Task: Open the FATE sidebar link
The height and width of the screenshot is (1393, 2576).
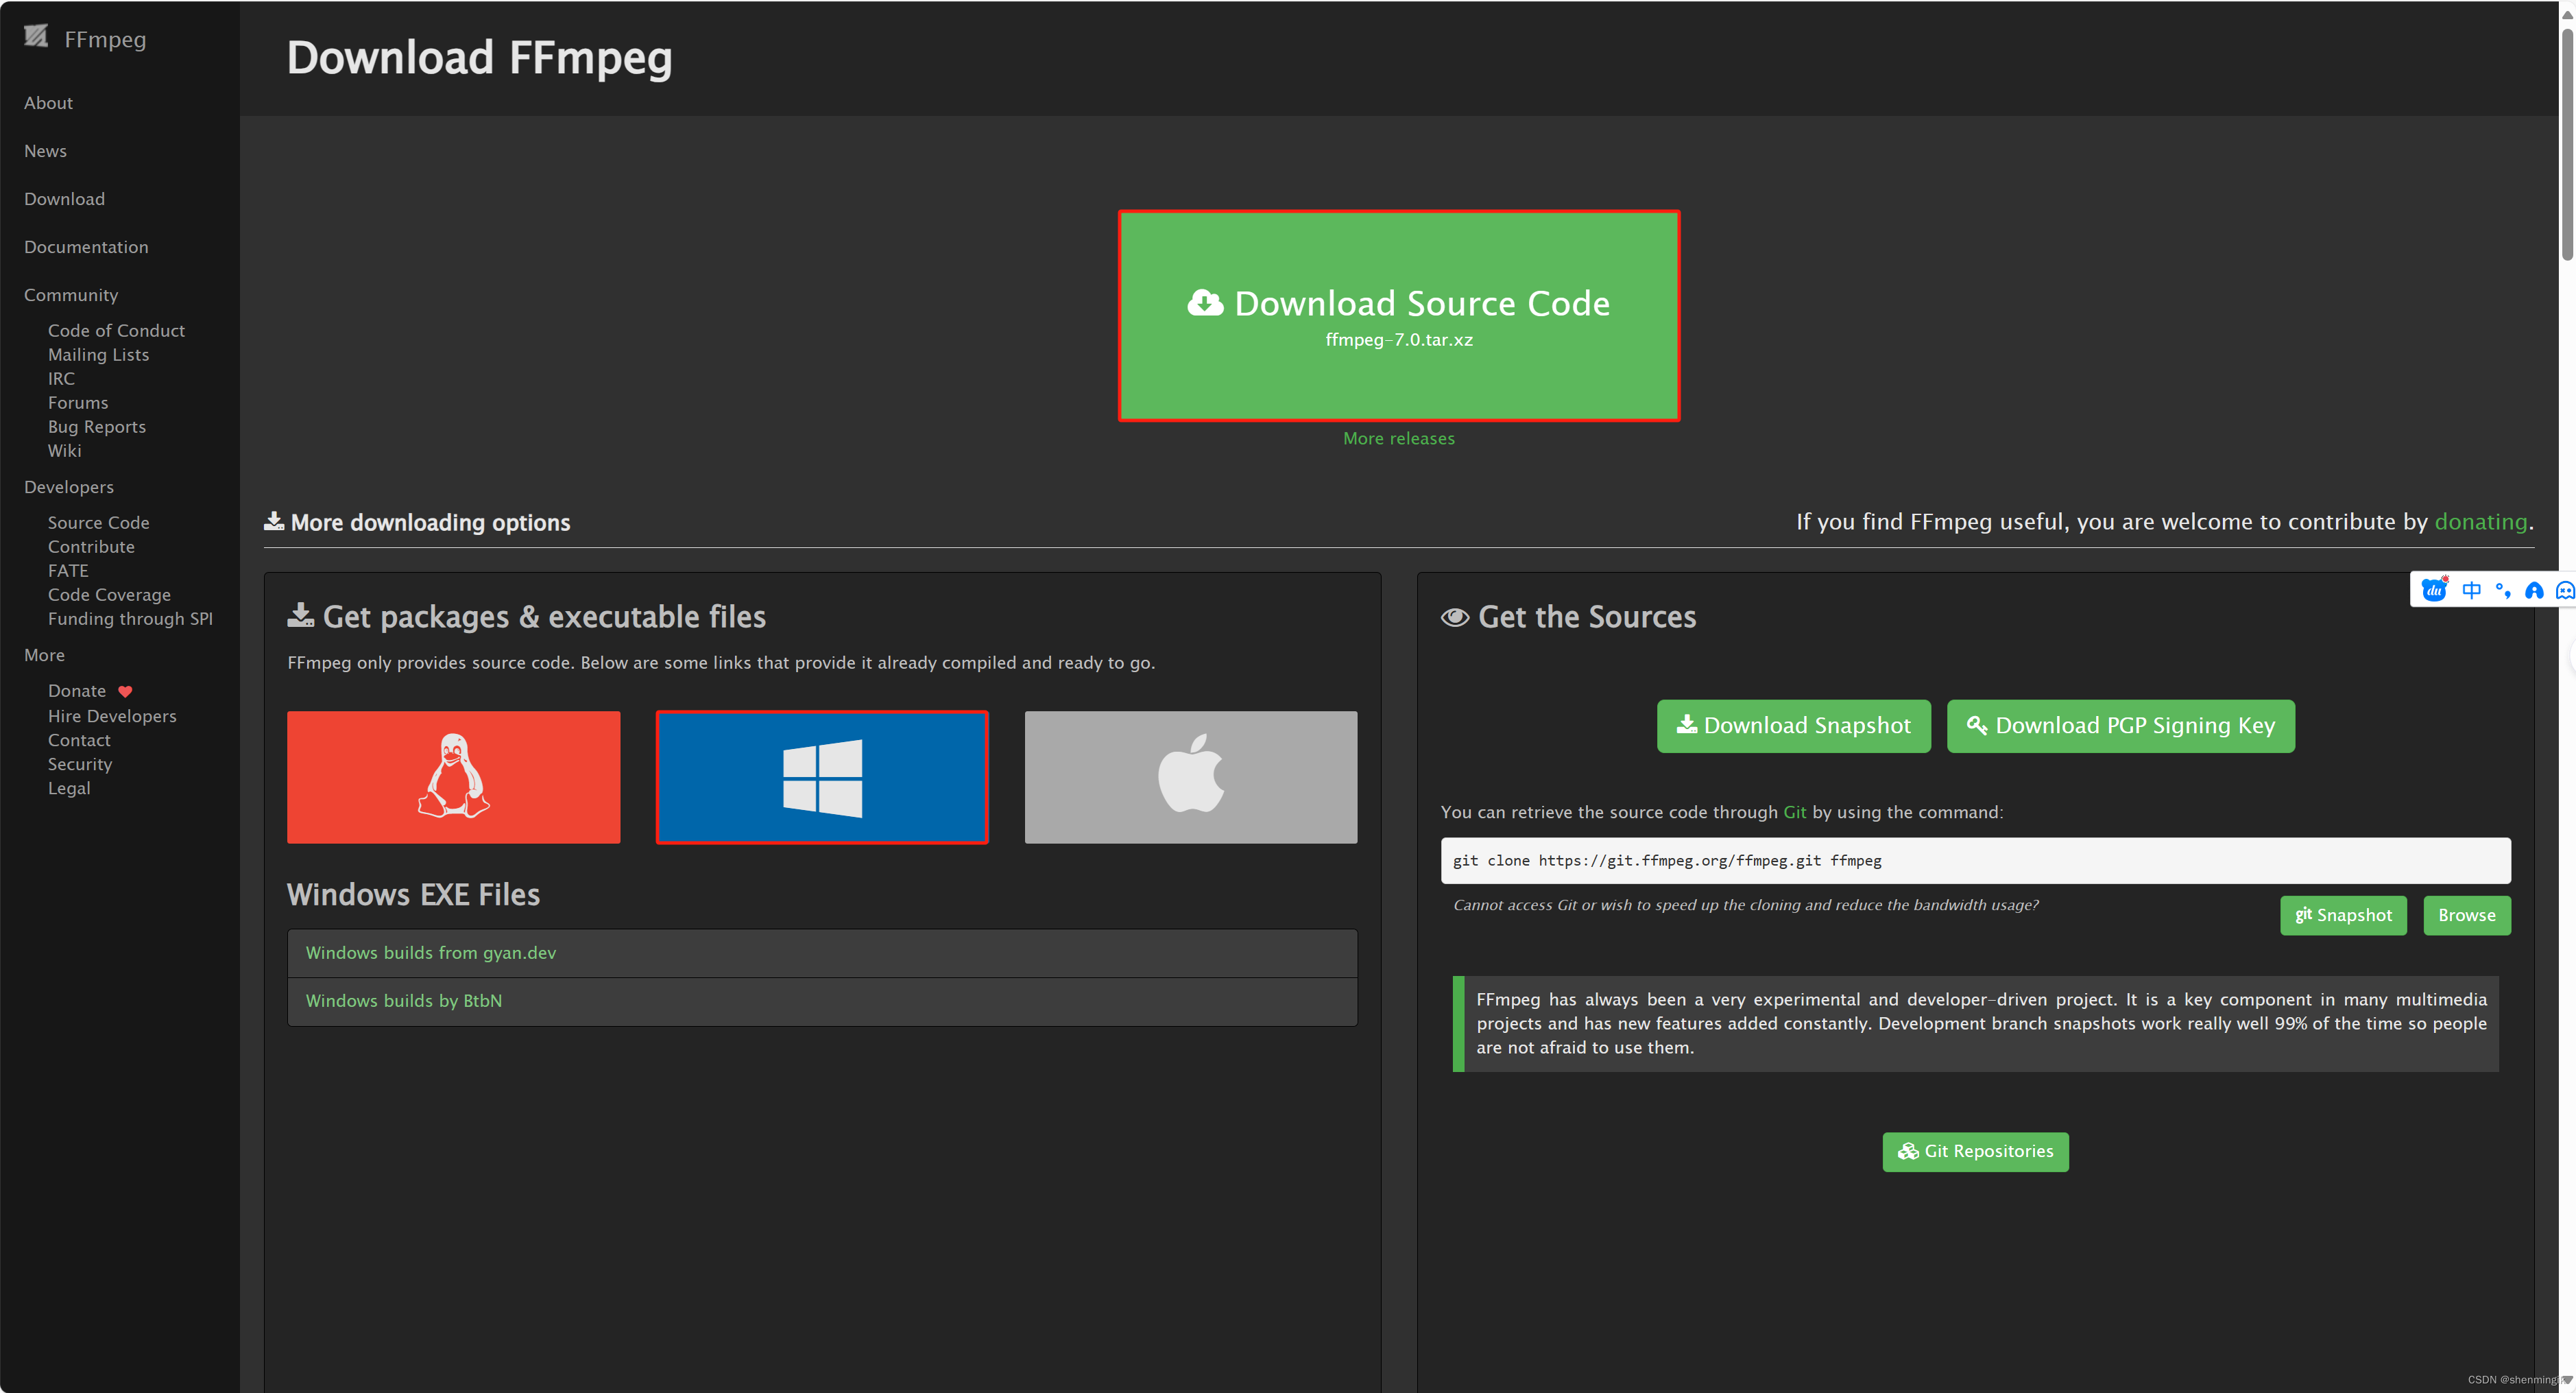Action: pos(68,570)
